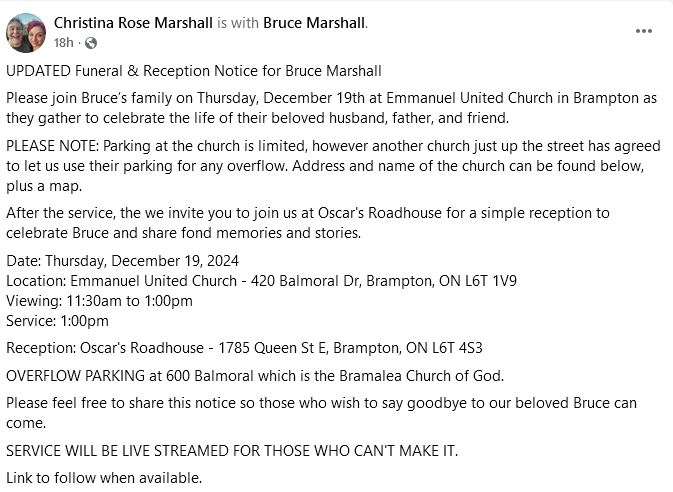Click the 'SERVICE WILL BE LIVE STREAMED' line

(x=232, y=451)
